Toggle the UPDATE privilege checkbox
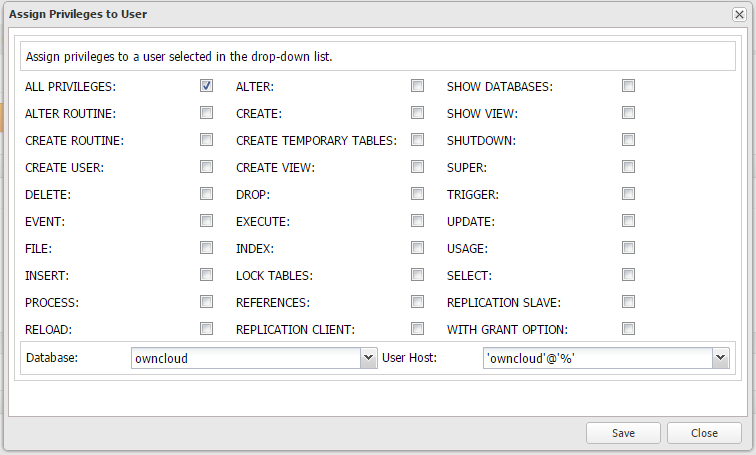The width and height of the screenshot is (756, 455). 629,221
